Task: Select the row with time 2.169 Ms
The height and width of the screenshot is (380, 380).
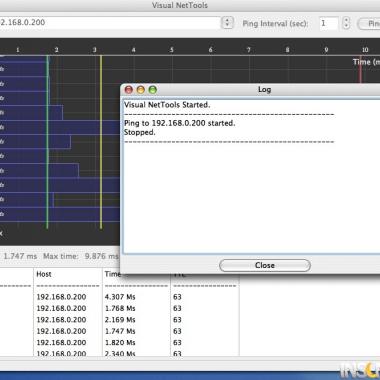Action: pyautogui.click(x=120, y=320)
